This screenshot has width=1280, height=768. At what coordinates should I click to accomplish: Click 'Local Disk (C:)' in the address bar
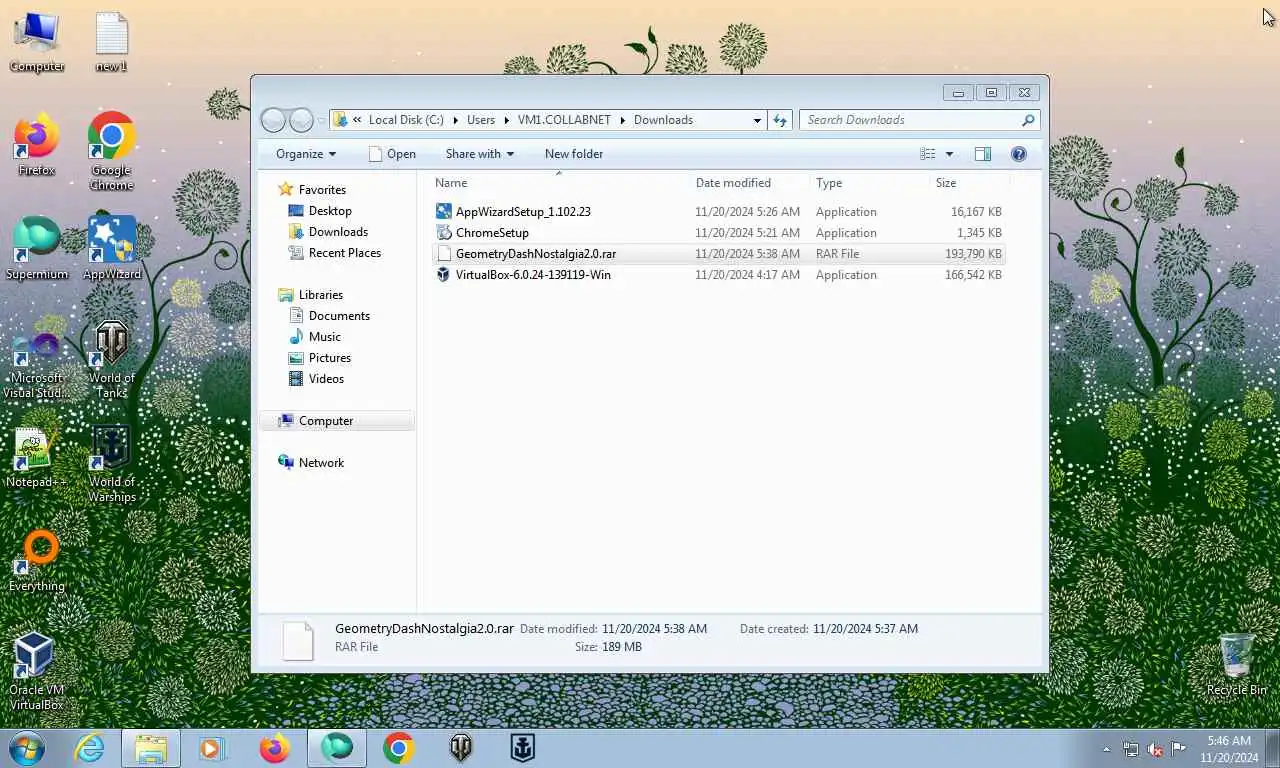tap(406, 120)
